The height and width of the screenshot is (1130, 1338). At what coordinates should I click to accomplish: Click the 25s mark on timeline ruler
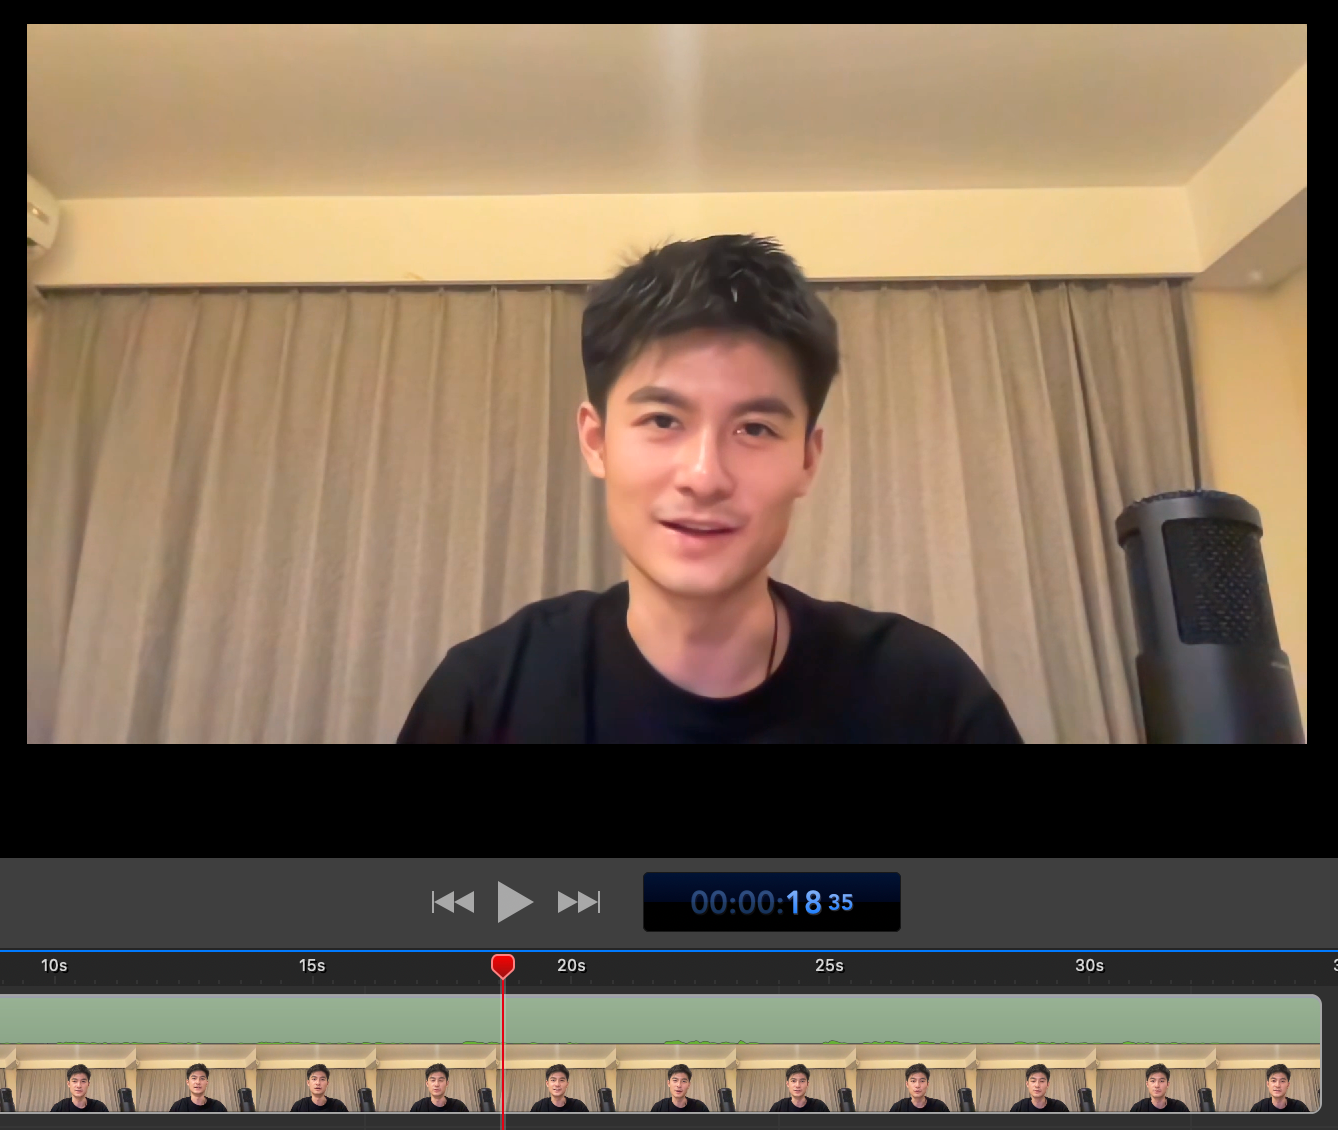[829, 965]
